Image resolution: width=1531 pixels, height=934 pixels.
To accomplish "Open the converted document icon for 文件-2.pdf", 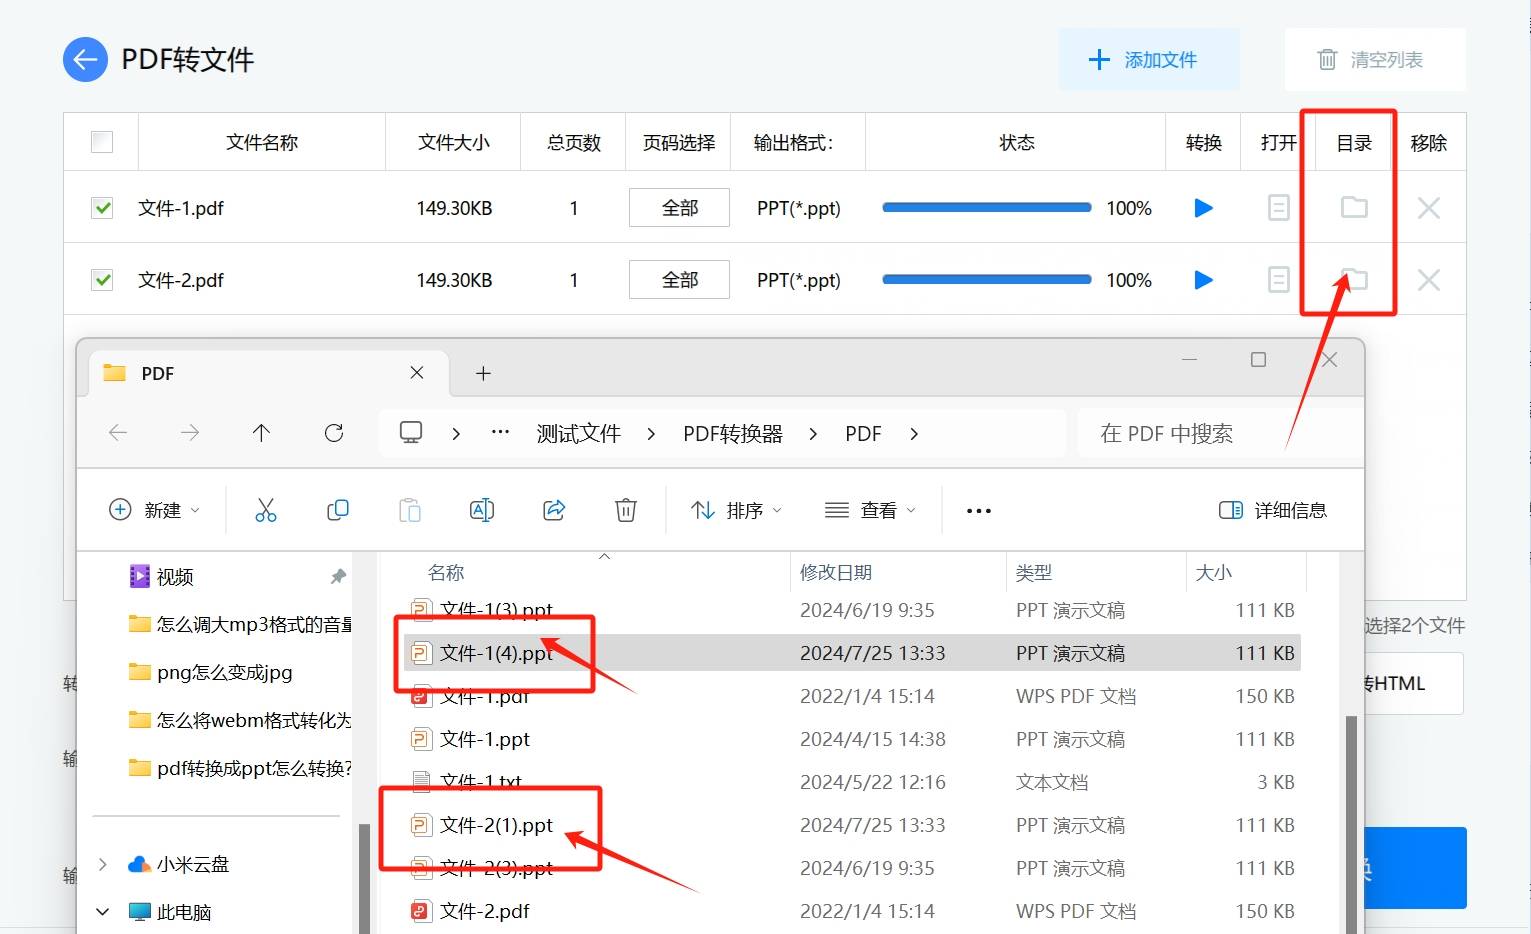I will tap(1279, 280).
